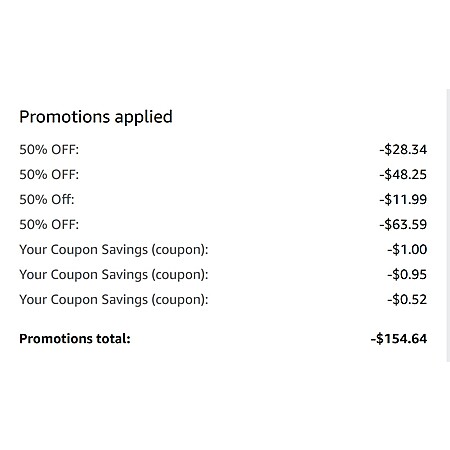Click the Promotions total label
The width and height of the screenshot is (450, 450).
[x=75, y=339]
